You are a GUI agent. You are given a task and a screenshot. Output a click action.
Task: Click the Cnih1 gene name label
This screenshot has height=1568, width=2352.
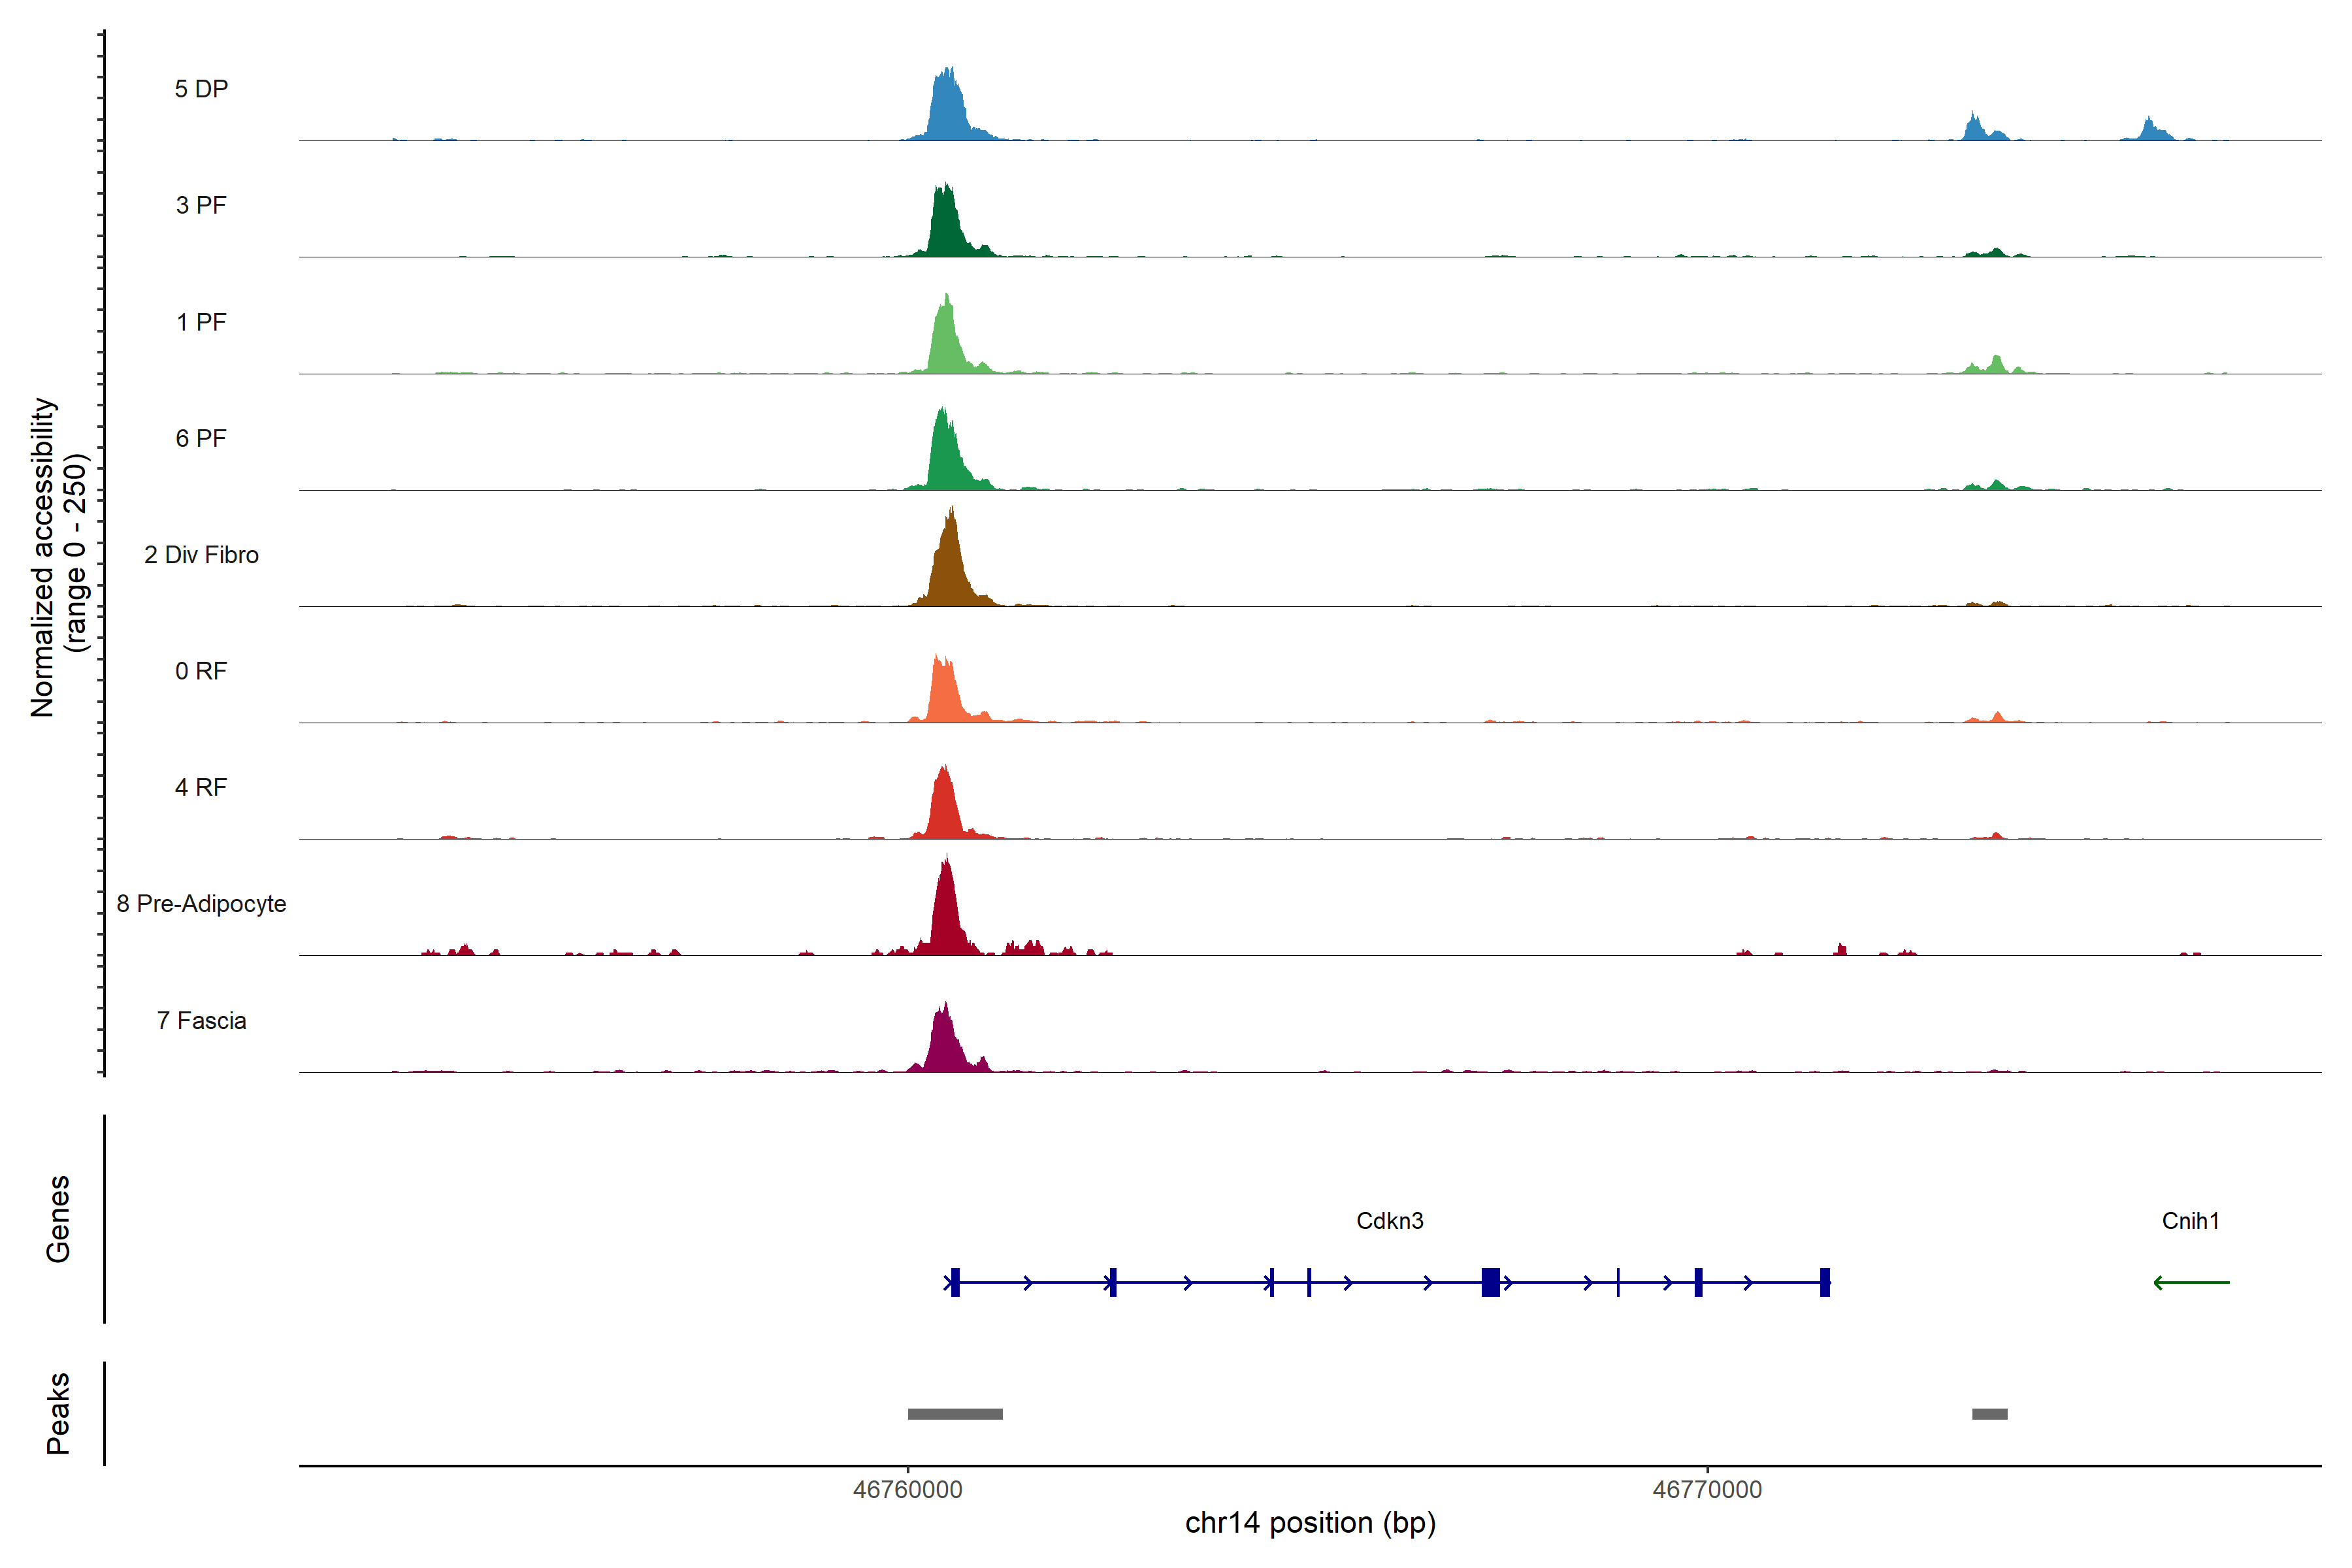2190,1221
